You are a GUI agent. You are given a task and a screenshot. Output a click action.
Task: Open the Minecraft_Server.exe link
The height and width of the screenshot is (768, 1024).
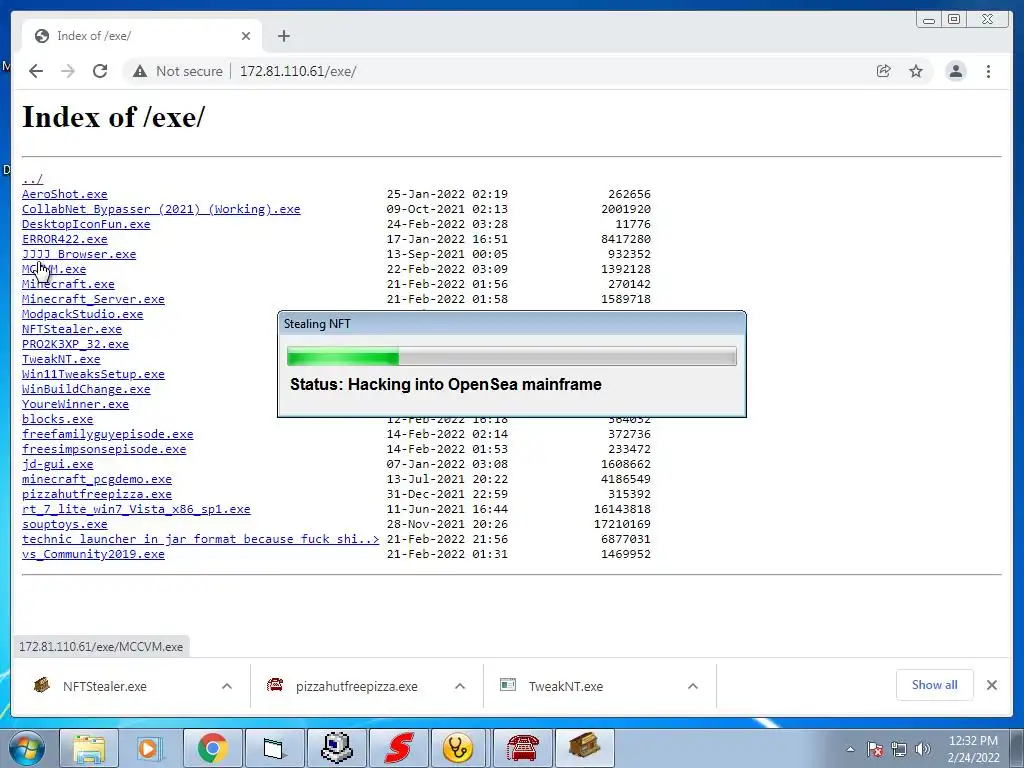click(x=93, y=299)
